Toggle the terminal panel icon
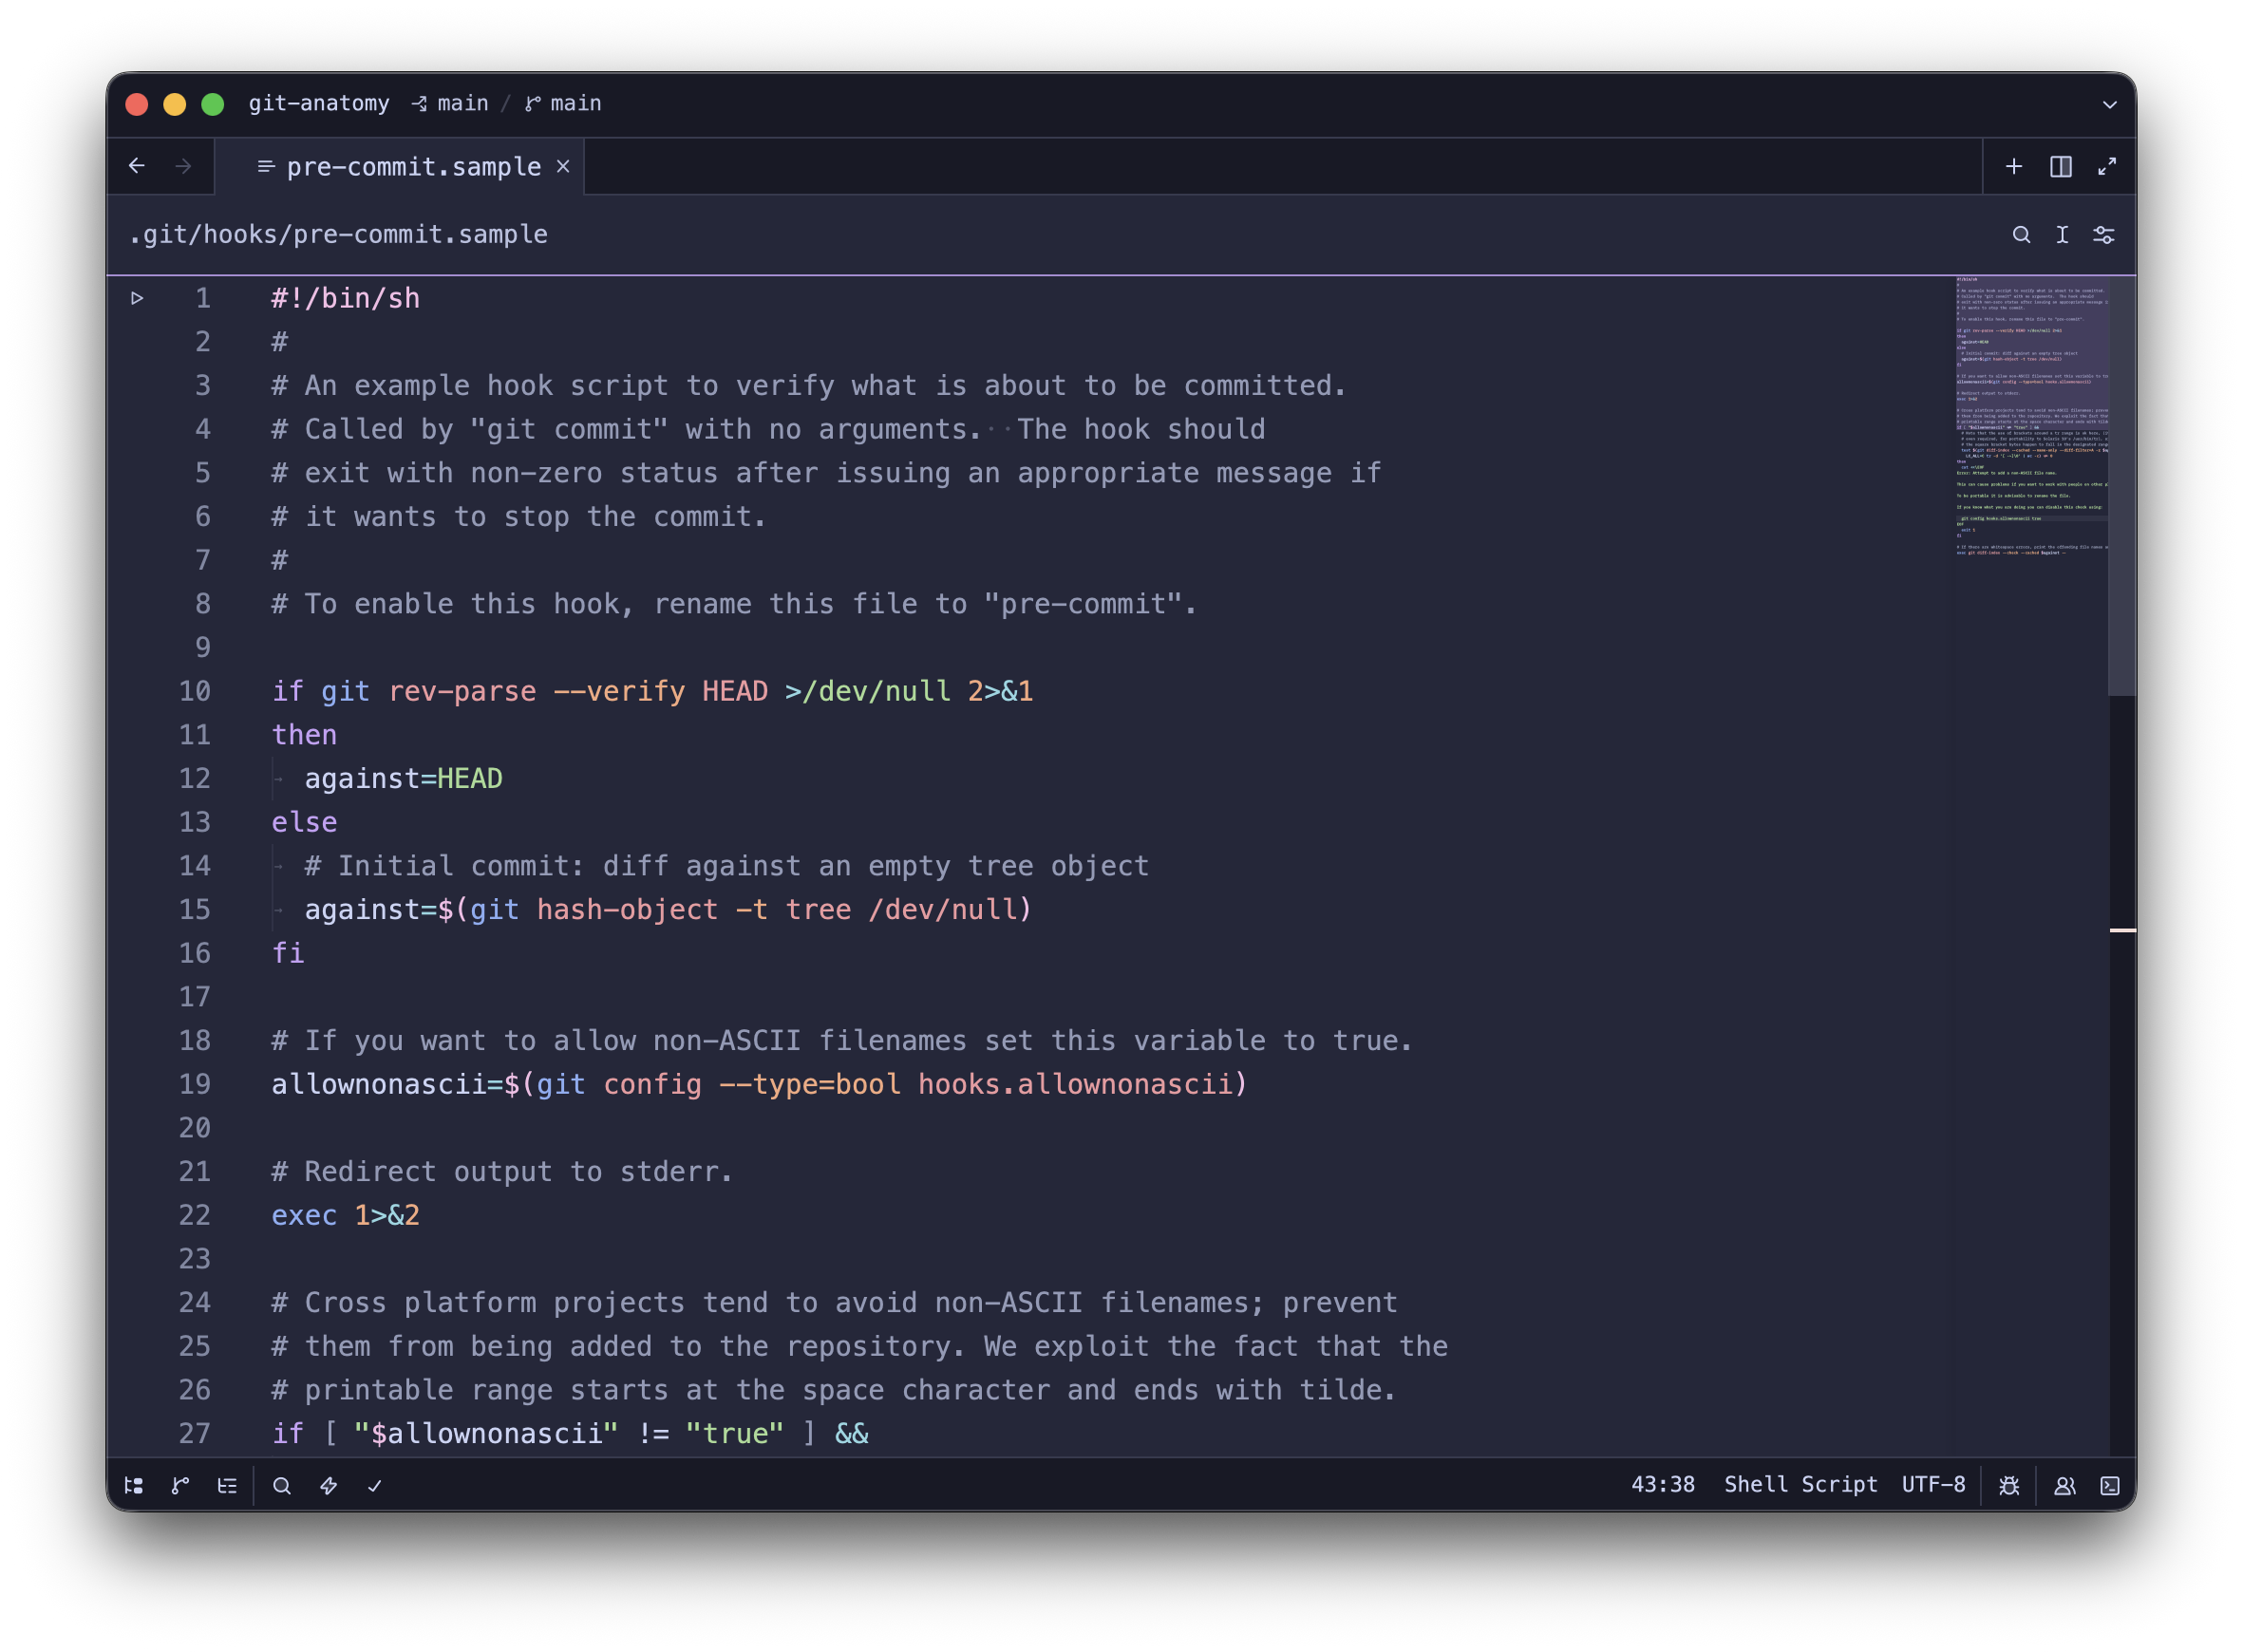Image resolution: width=2243 pixels, height=1652 pixels. point(2110,1486)
